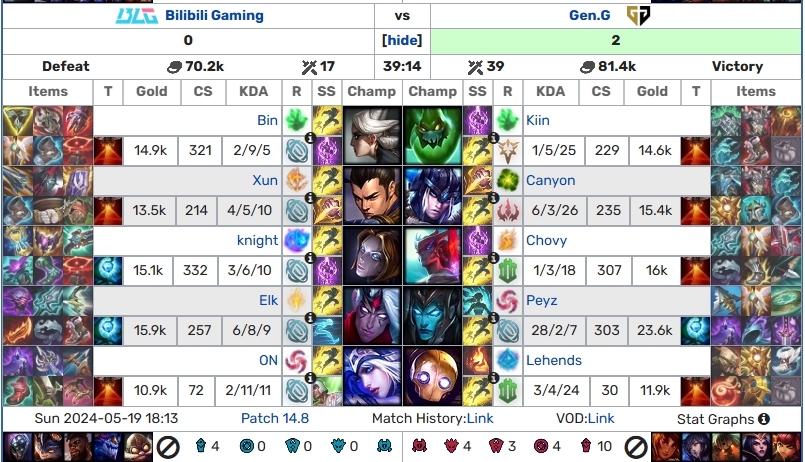Viewport: 805px width, 462px height.
Task: Open the Match History link
Action: (480, 418)
